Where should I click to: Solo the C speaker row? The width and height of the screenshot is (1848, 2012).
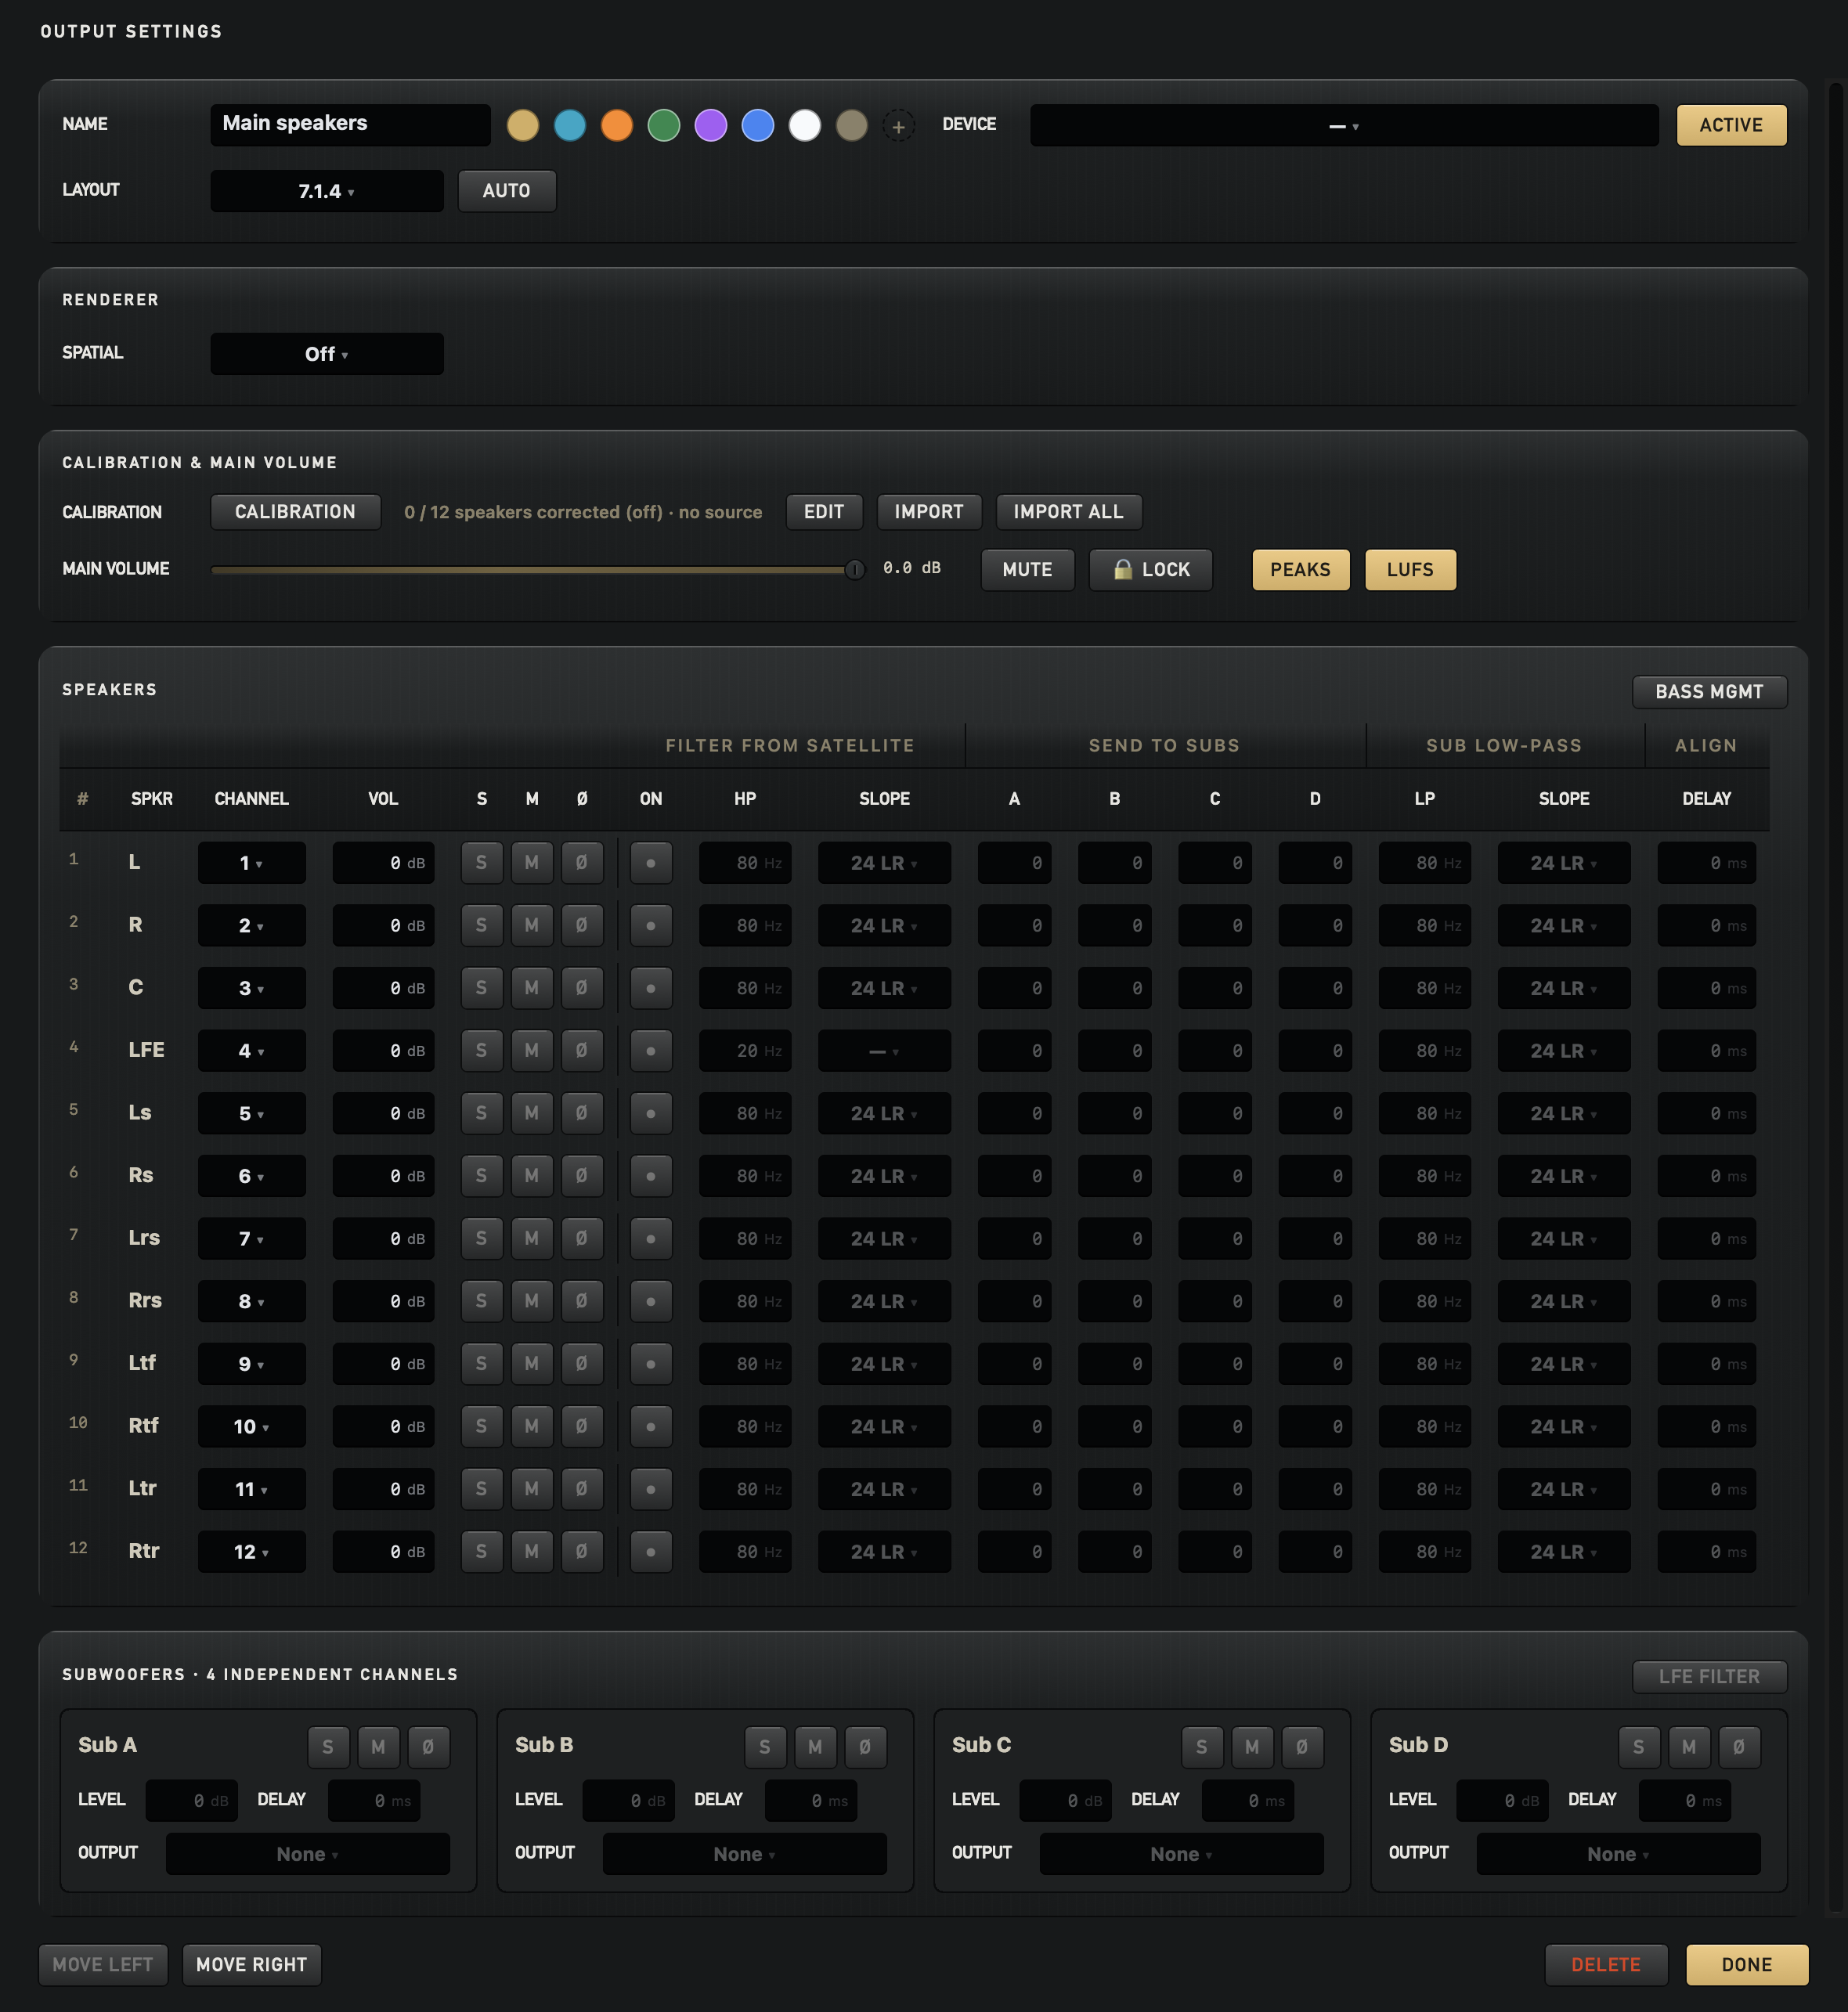(481, 988)
